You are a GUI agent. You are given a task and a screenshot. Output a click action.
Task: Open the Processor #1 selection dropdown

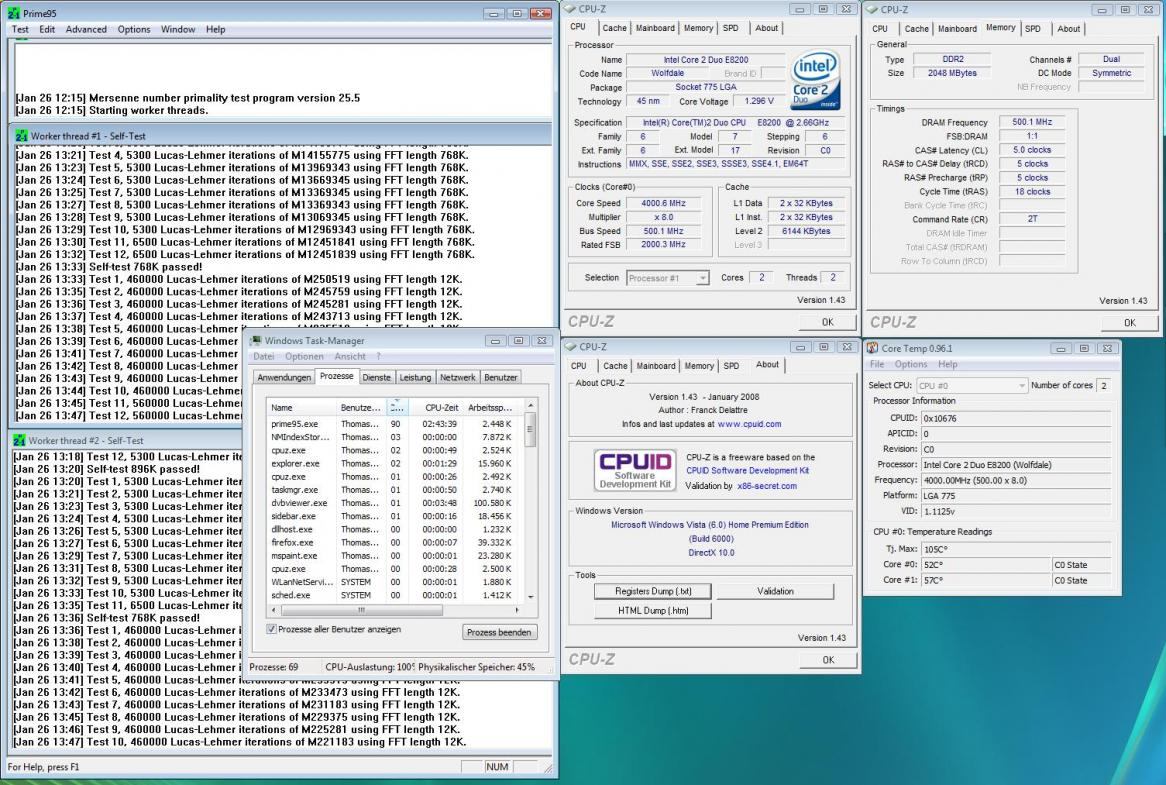[667, 278]
